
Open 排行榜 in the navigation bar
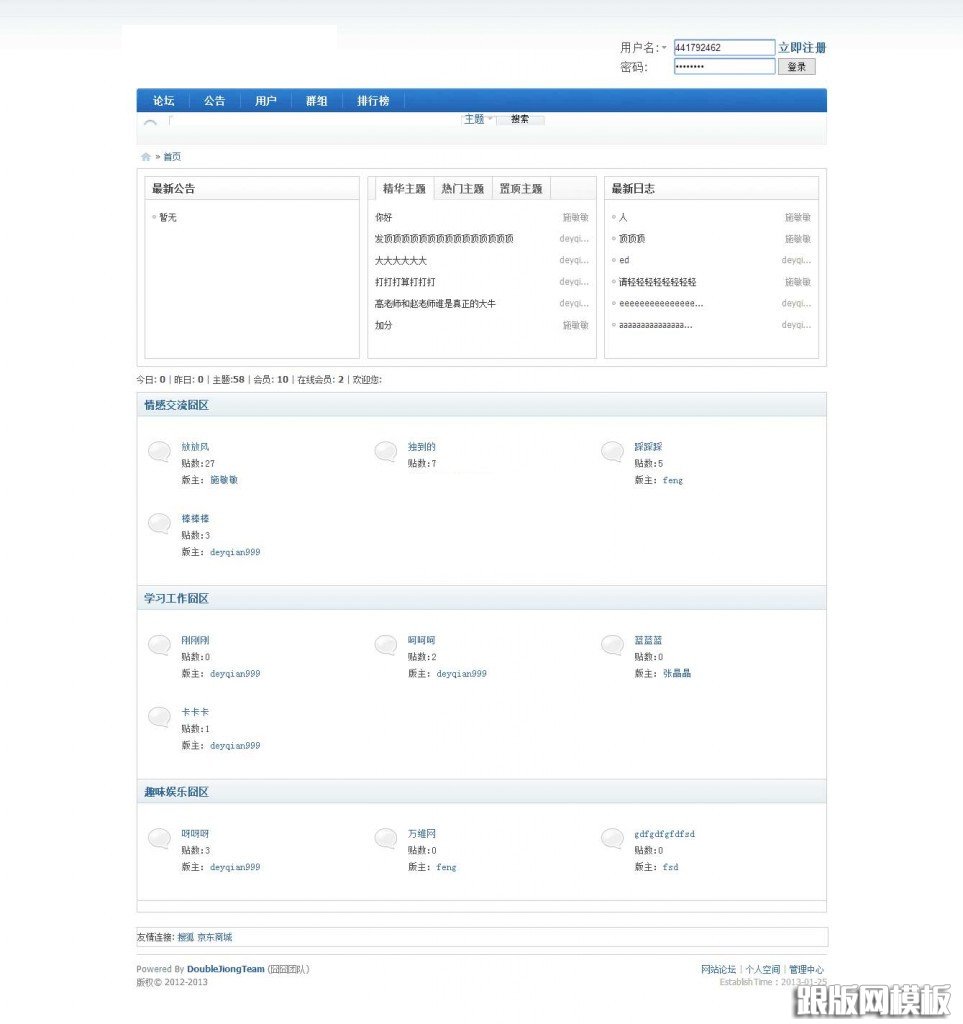tap(373, 101)
